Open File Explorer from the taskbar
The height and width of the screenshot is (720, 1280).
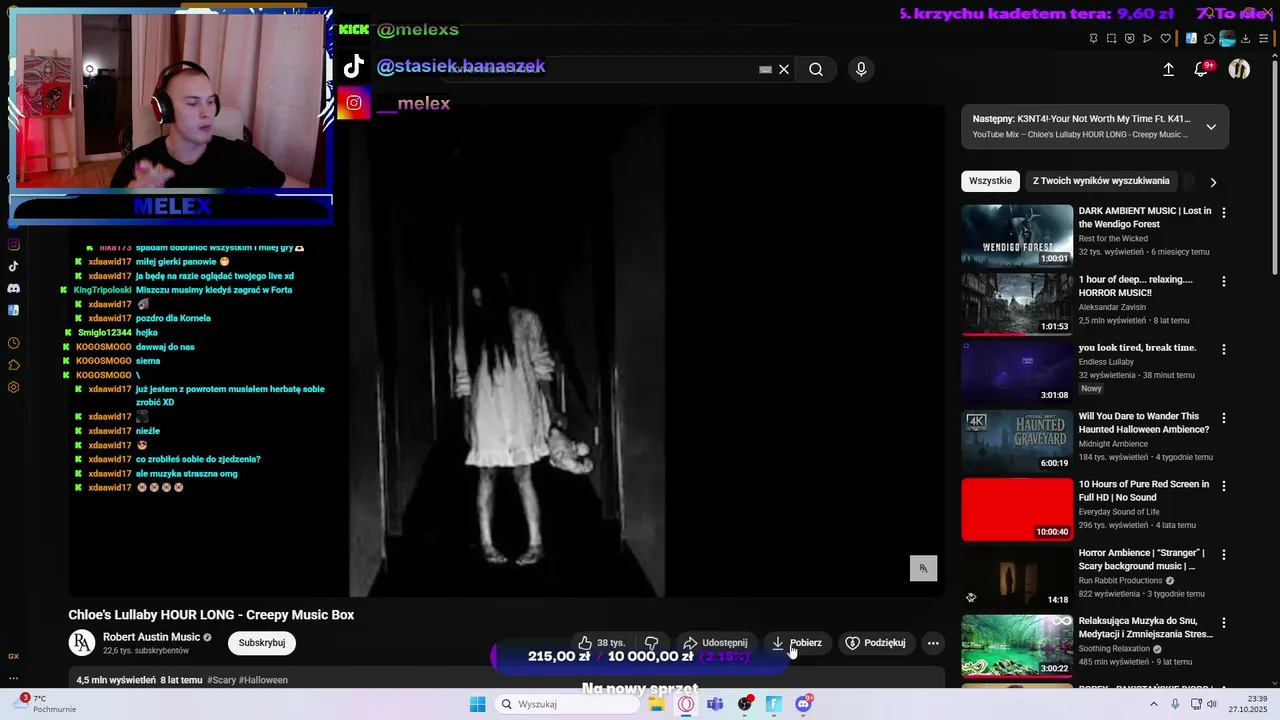[x=656, y=704]
